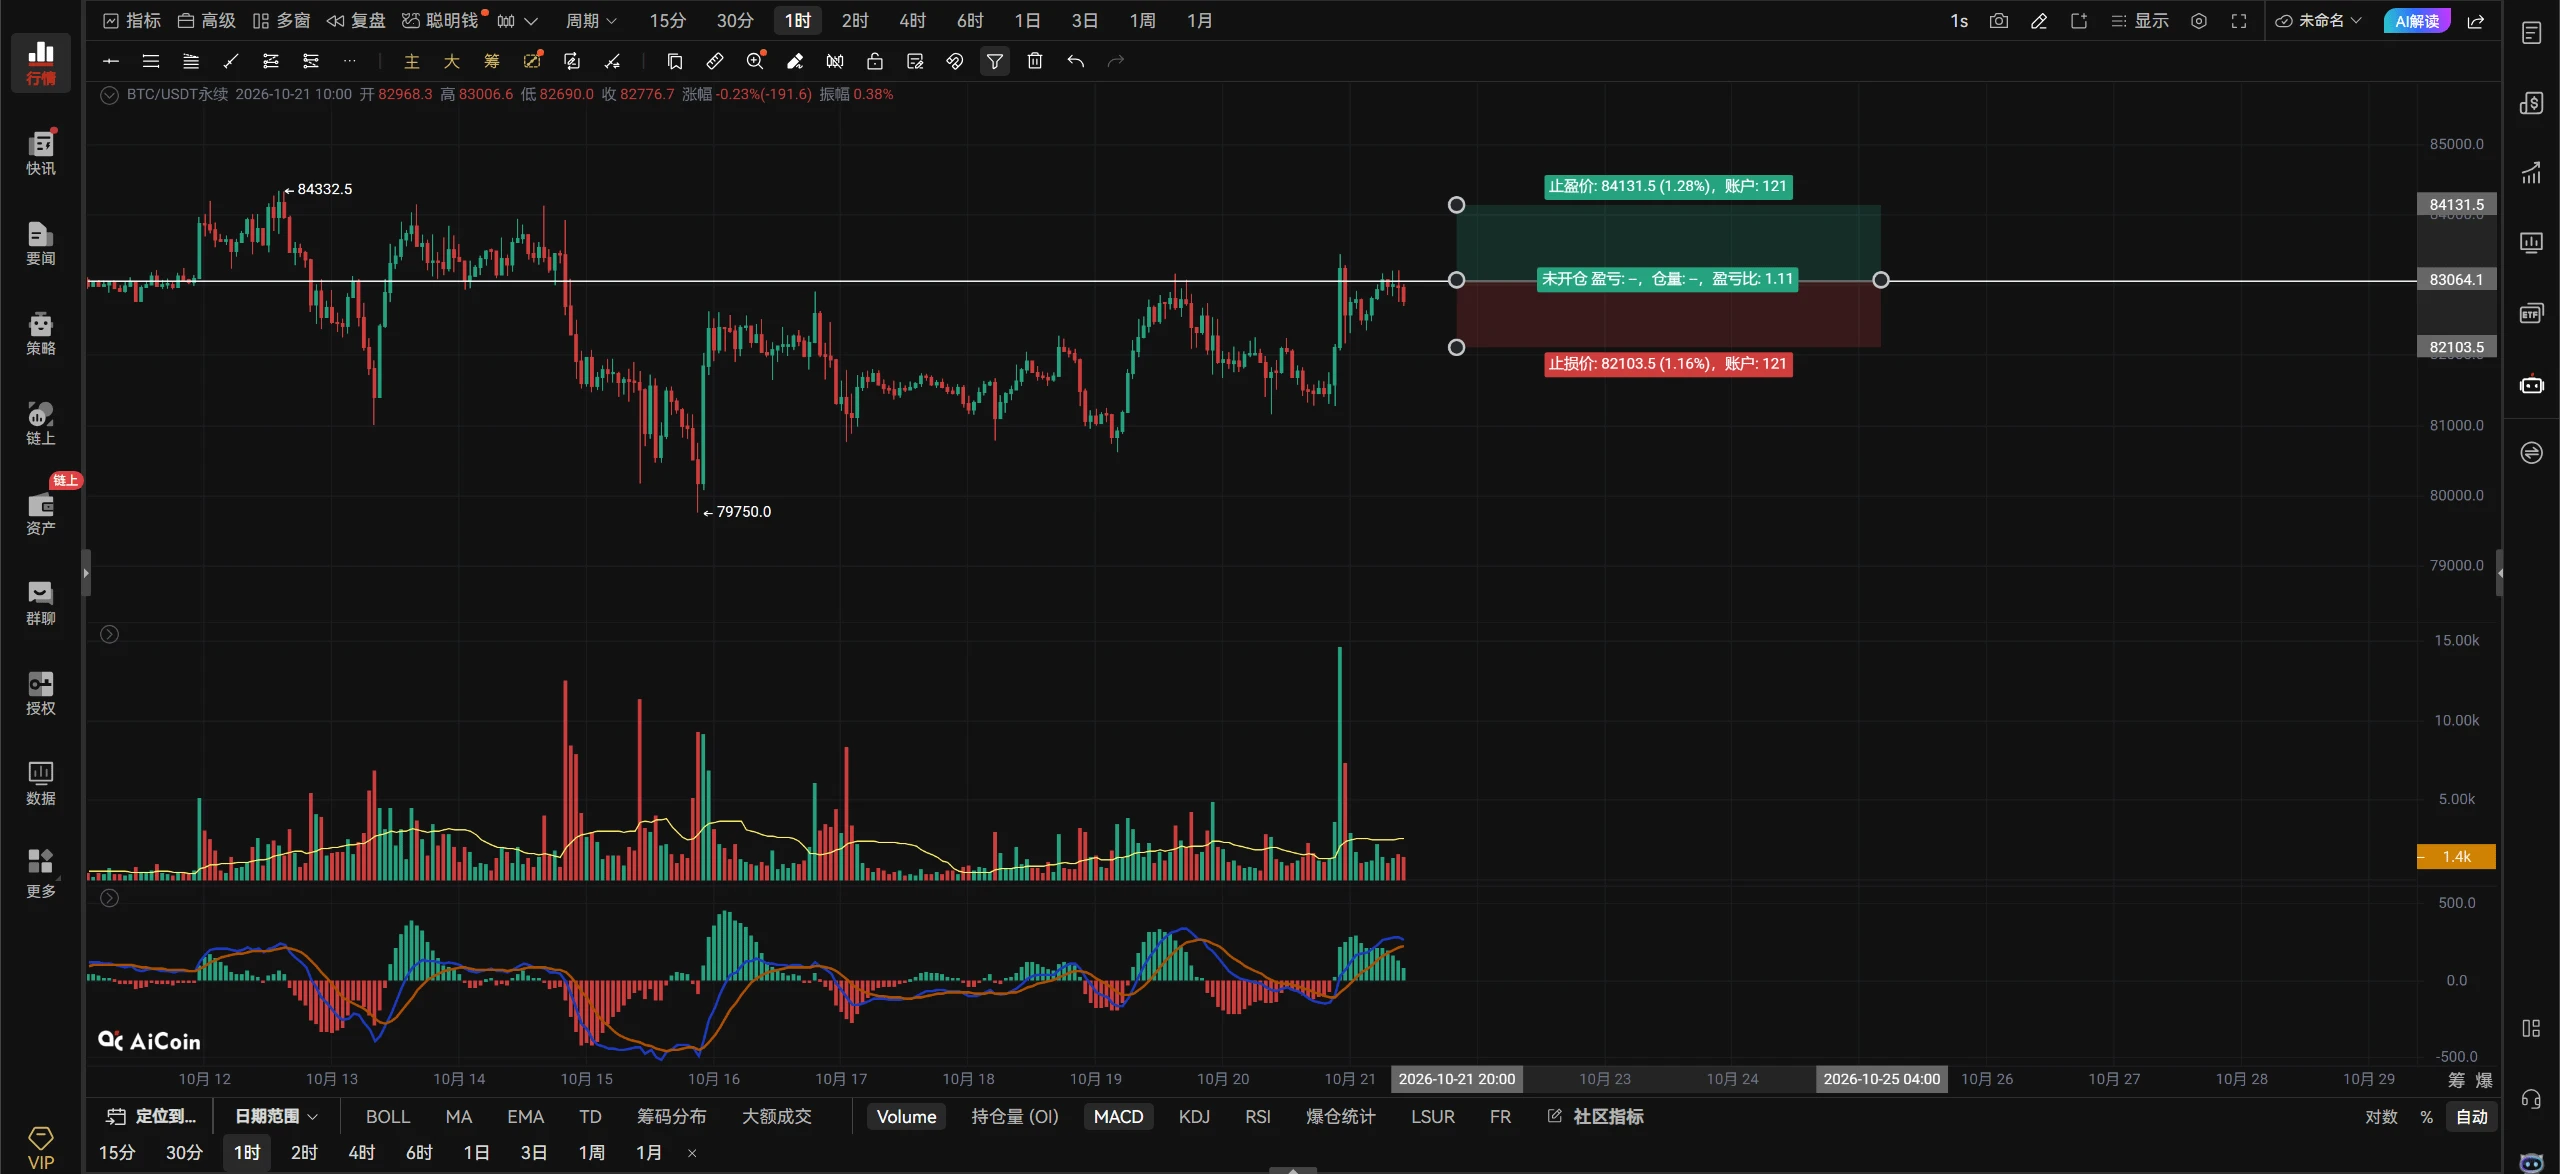Click the fullscreen icon in top bar
This screenshot has width=2560, height=1174.
click(x=2239, y=21)
